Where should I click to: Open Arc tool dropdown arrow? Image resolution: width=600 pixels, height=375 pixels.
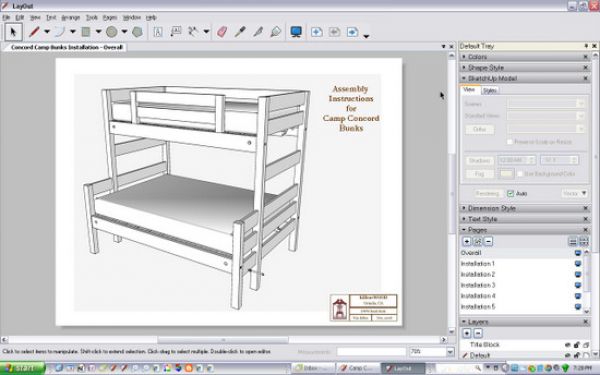(73, 32)
